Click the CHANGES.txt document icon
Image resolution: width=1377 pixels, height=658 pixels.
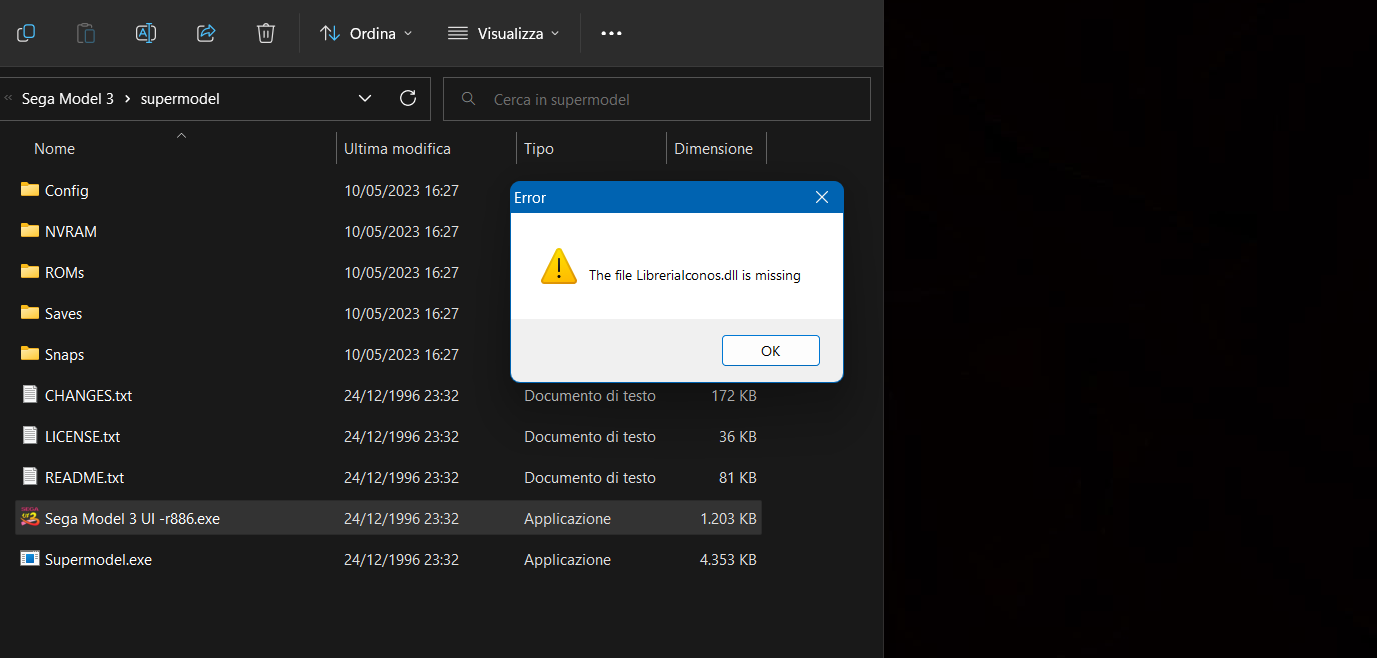click(x=30, y=394)
